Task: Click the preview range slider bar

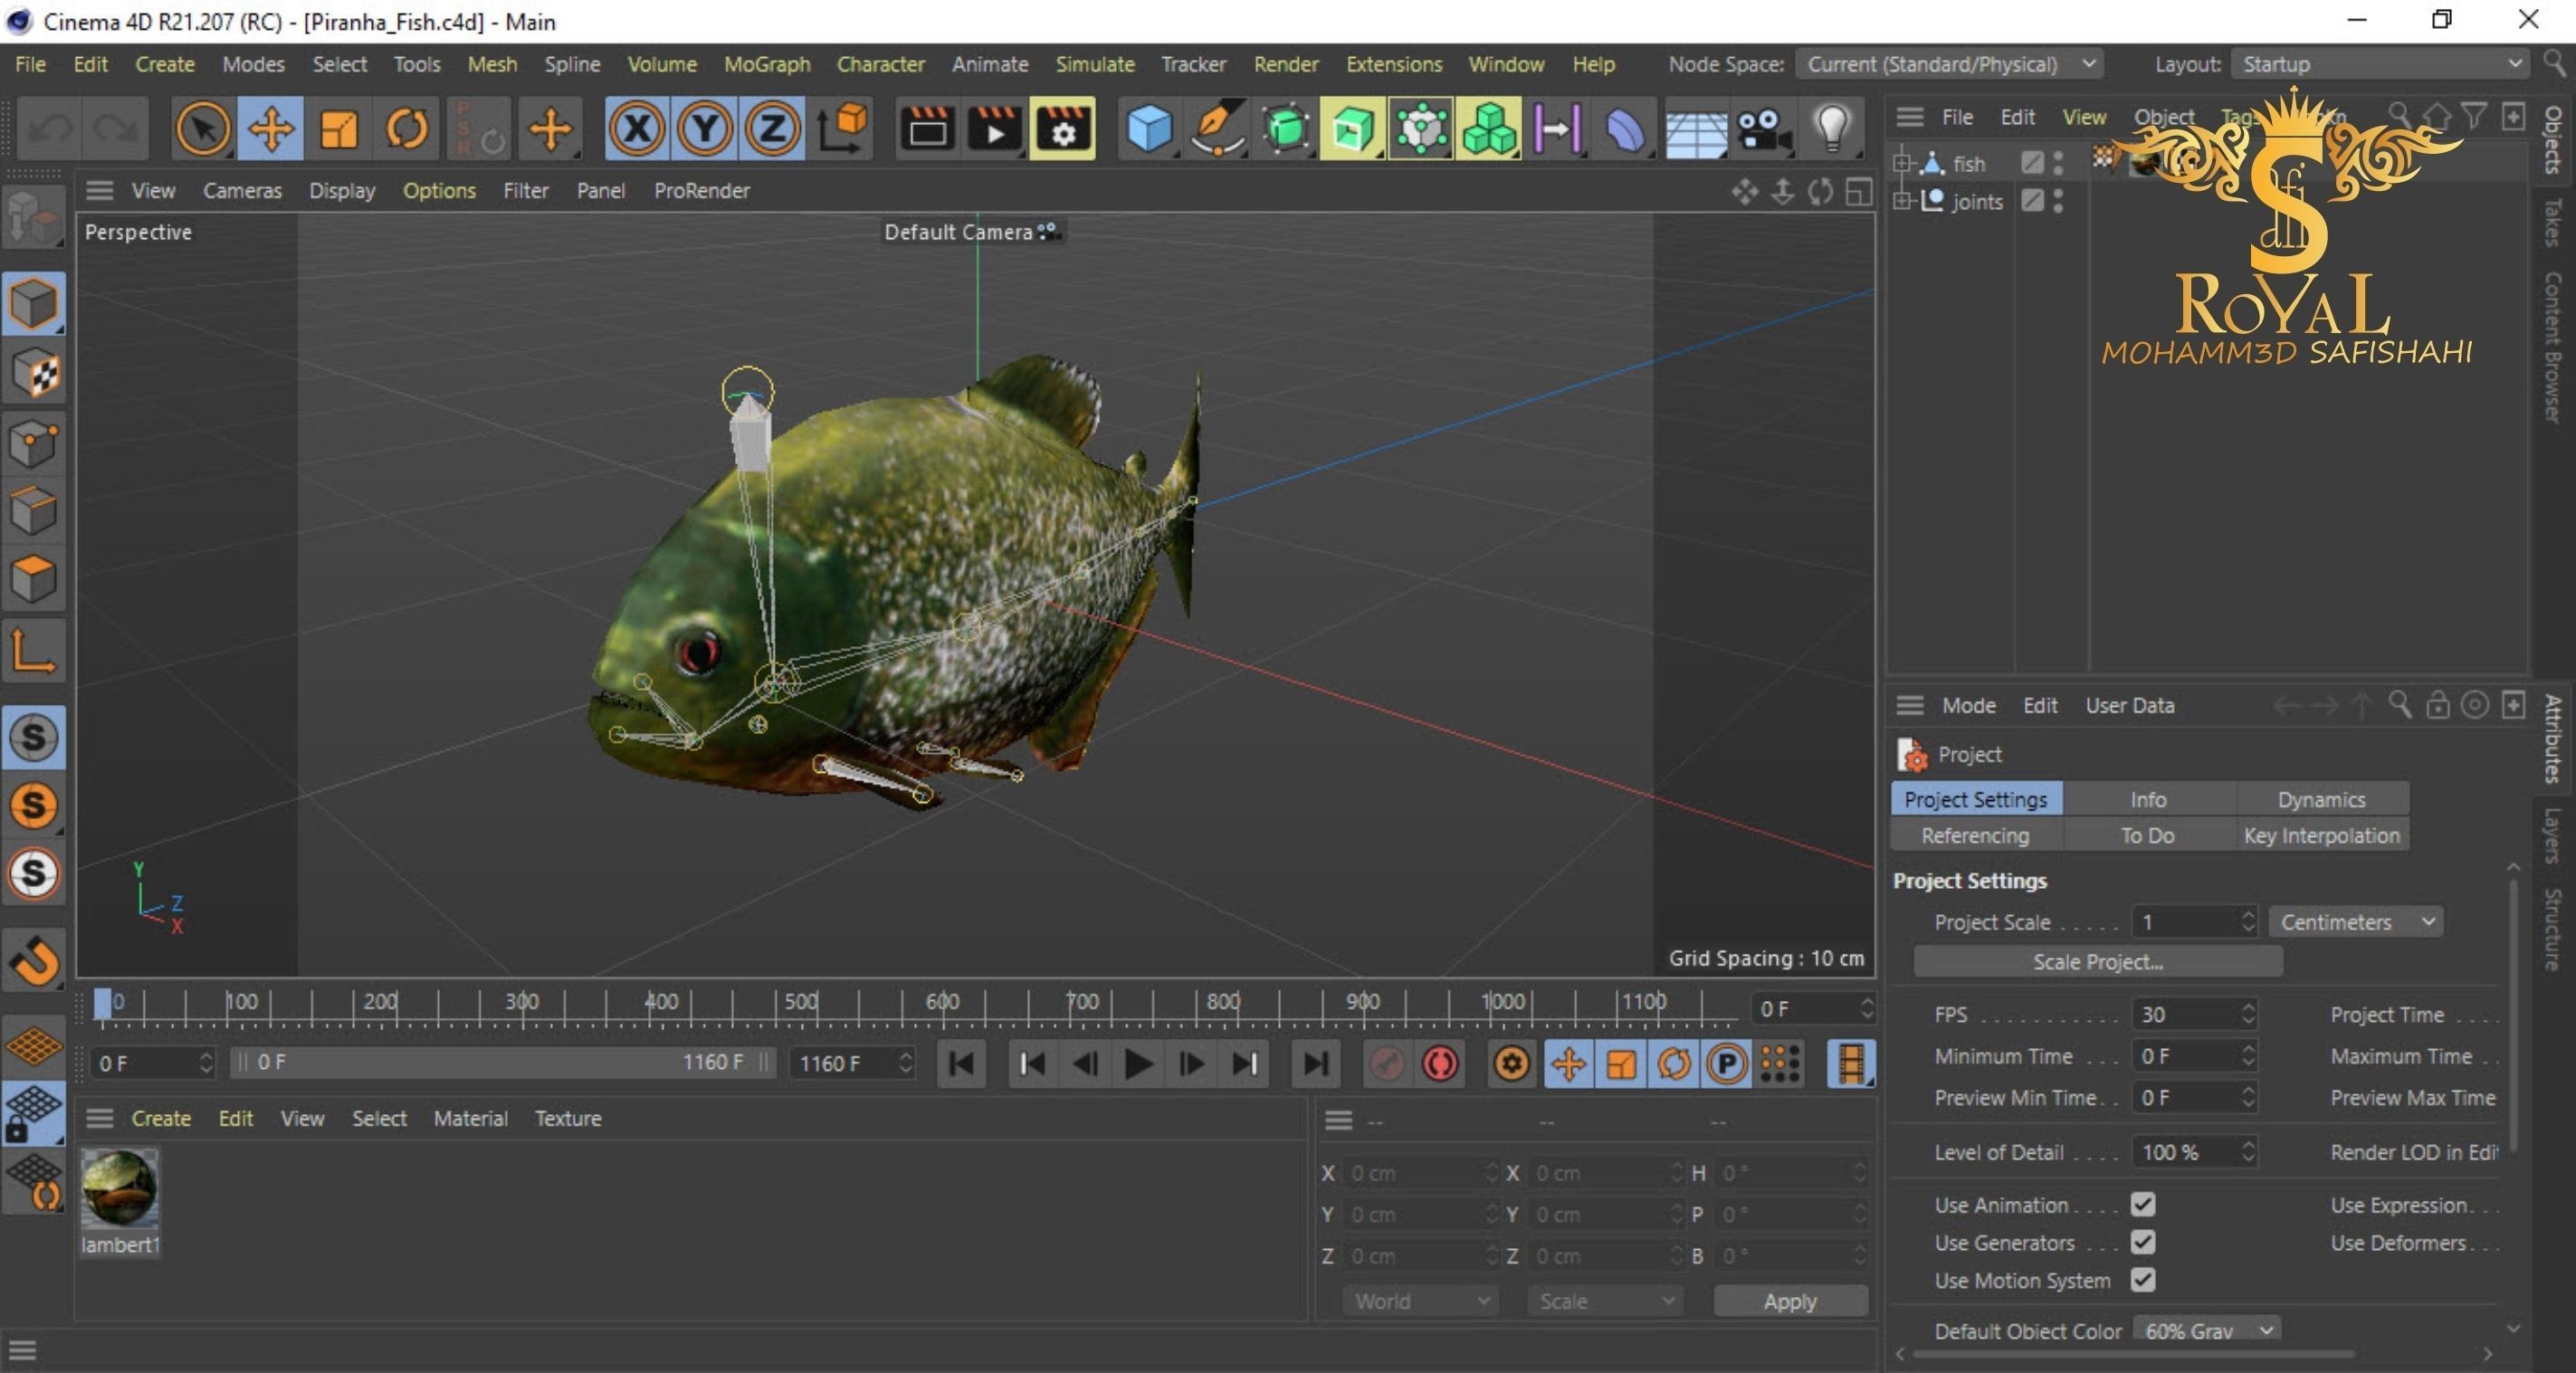Action: [502, 1062]
